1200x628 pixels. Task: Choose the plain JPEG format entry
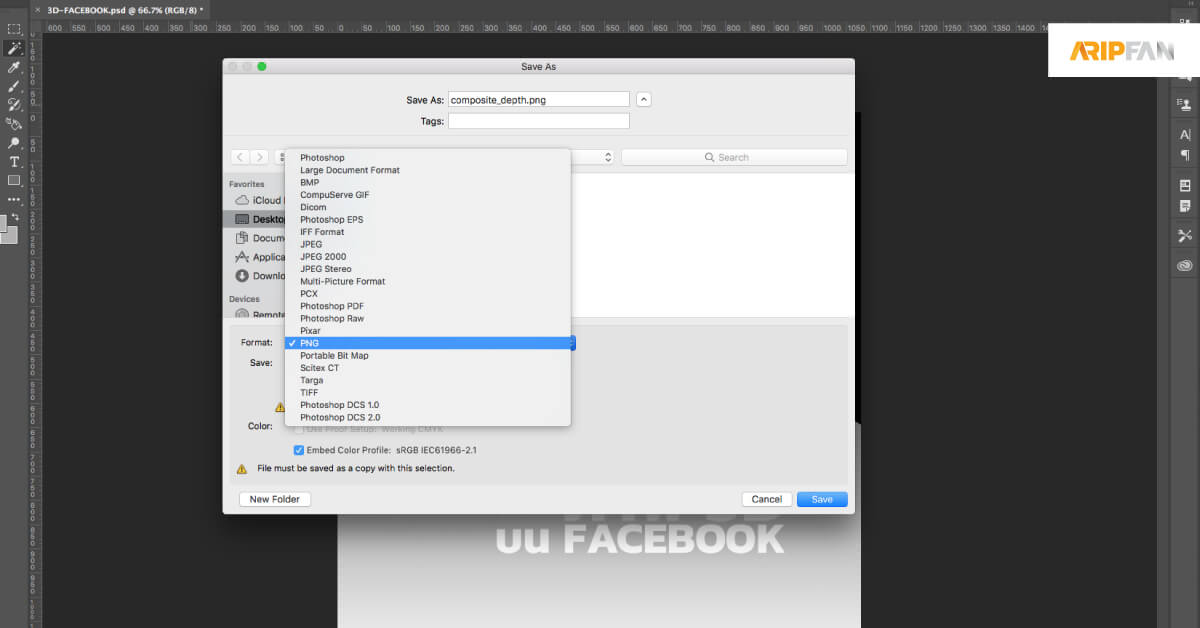427,244
